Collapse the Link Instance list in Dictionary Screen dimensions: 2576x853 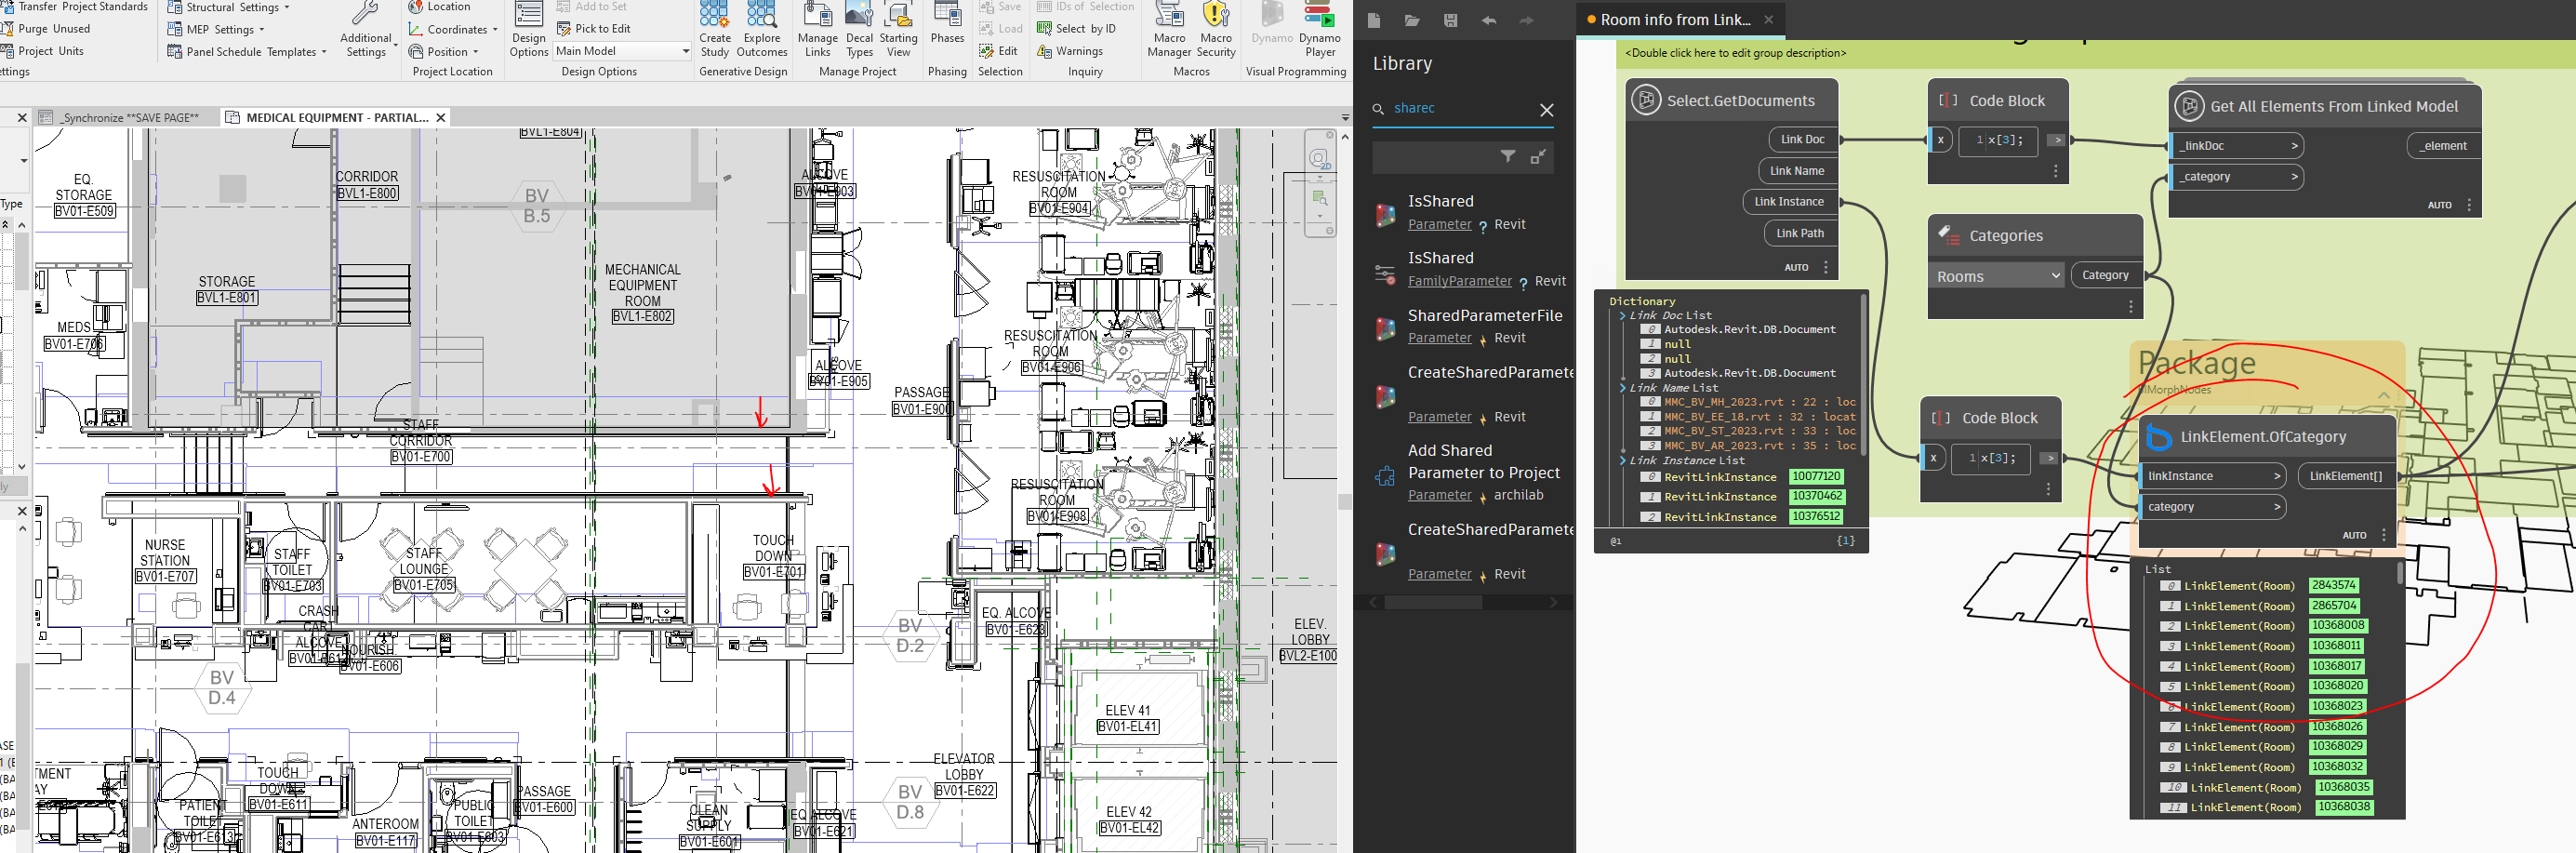point(1622,461)
